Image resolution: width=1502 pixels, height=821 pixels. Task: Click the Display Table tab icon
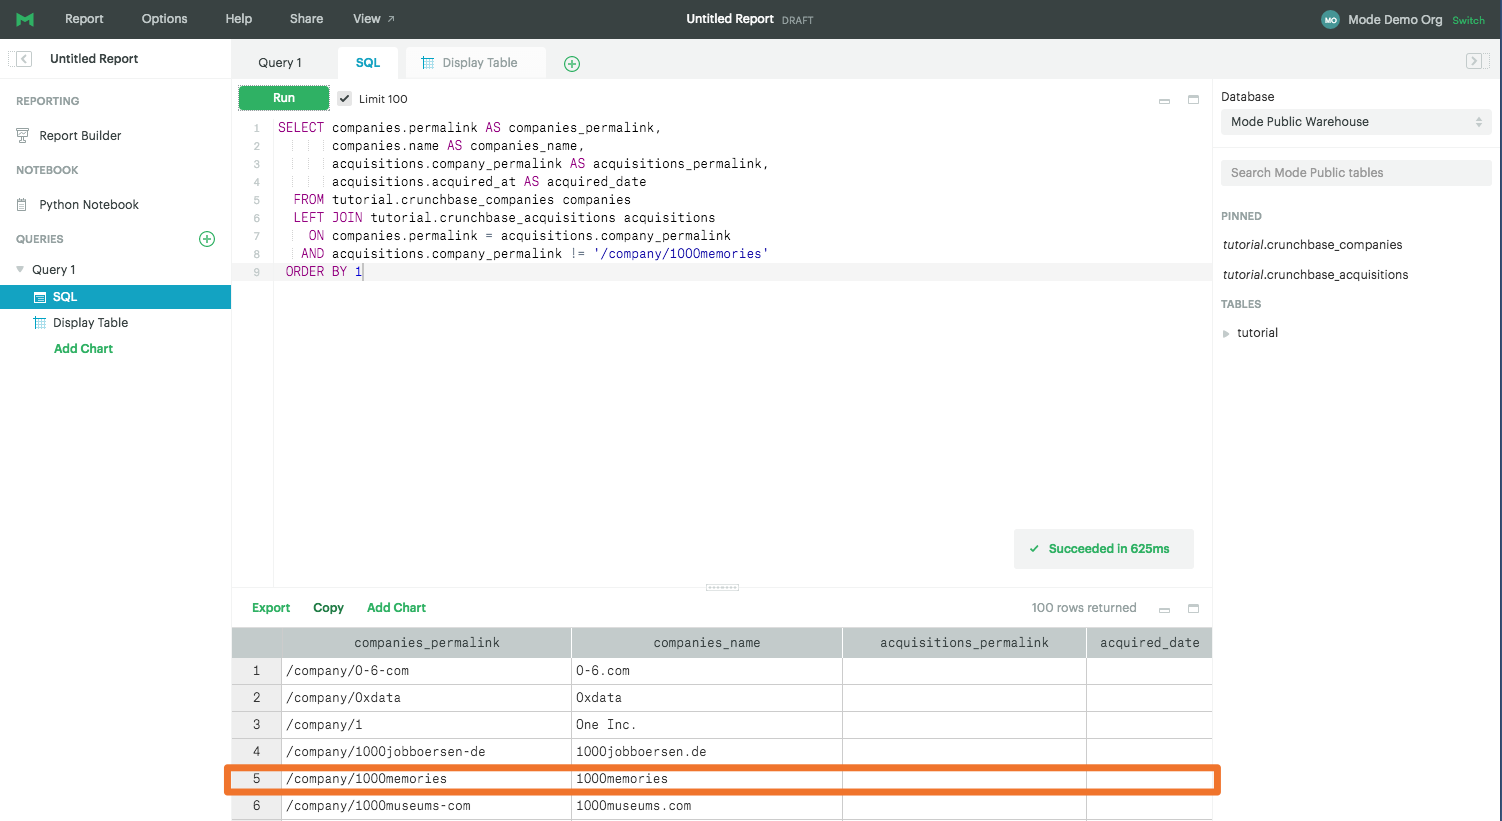(428, 63)
